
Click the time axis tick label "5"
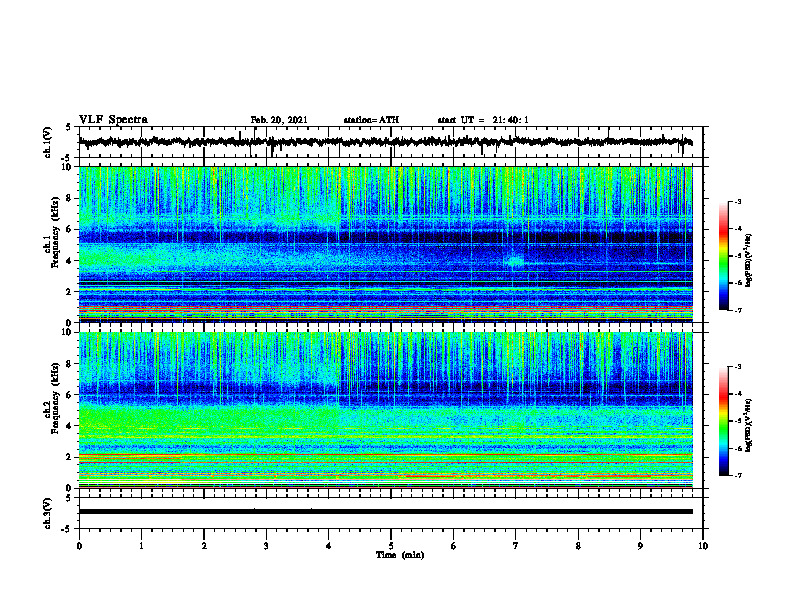[391, 546]
